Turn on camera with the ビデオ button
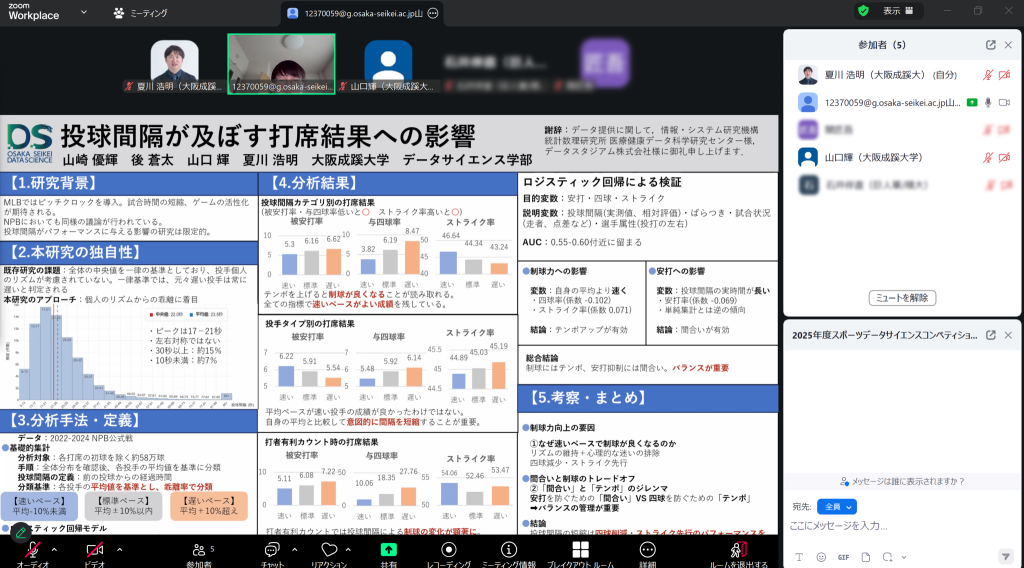 tap(94, 550)
